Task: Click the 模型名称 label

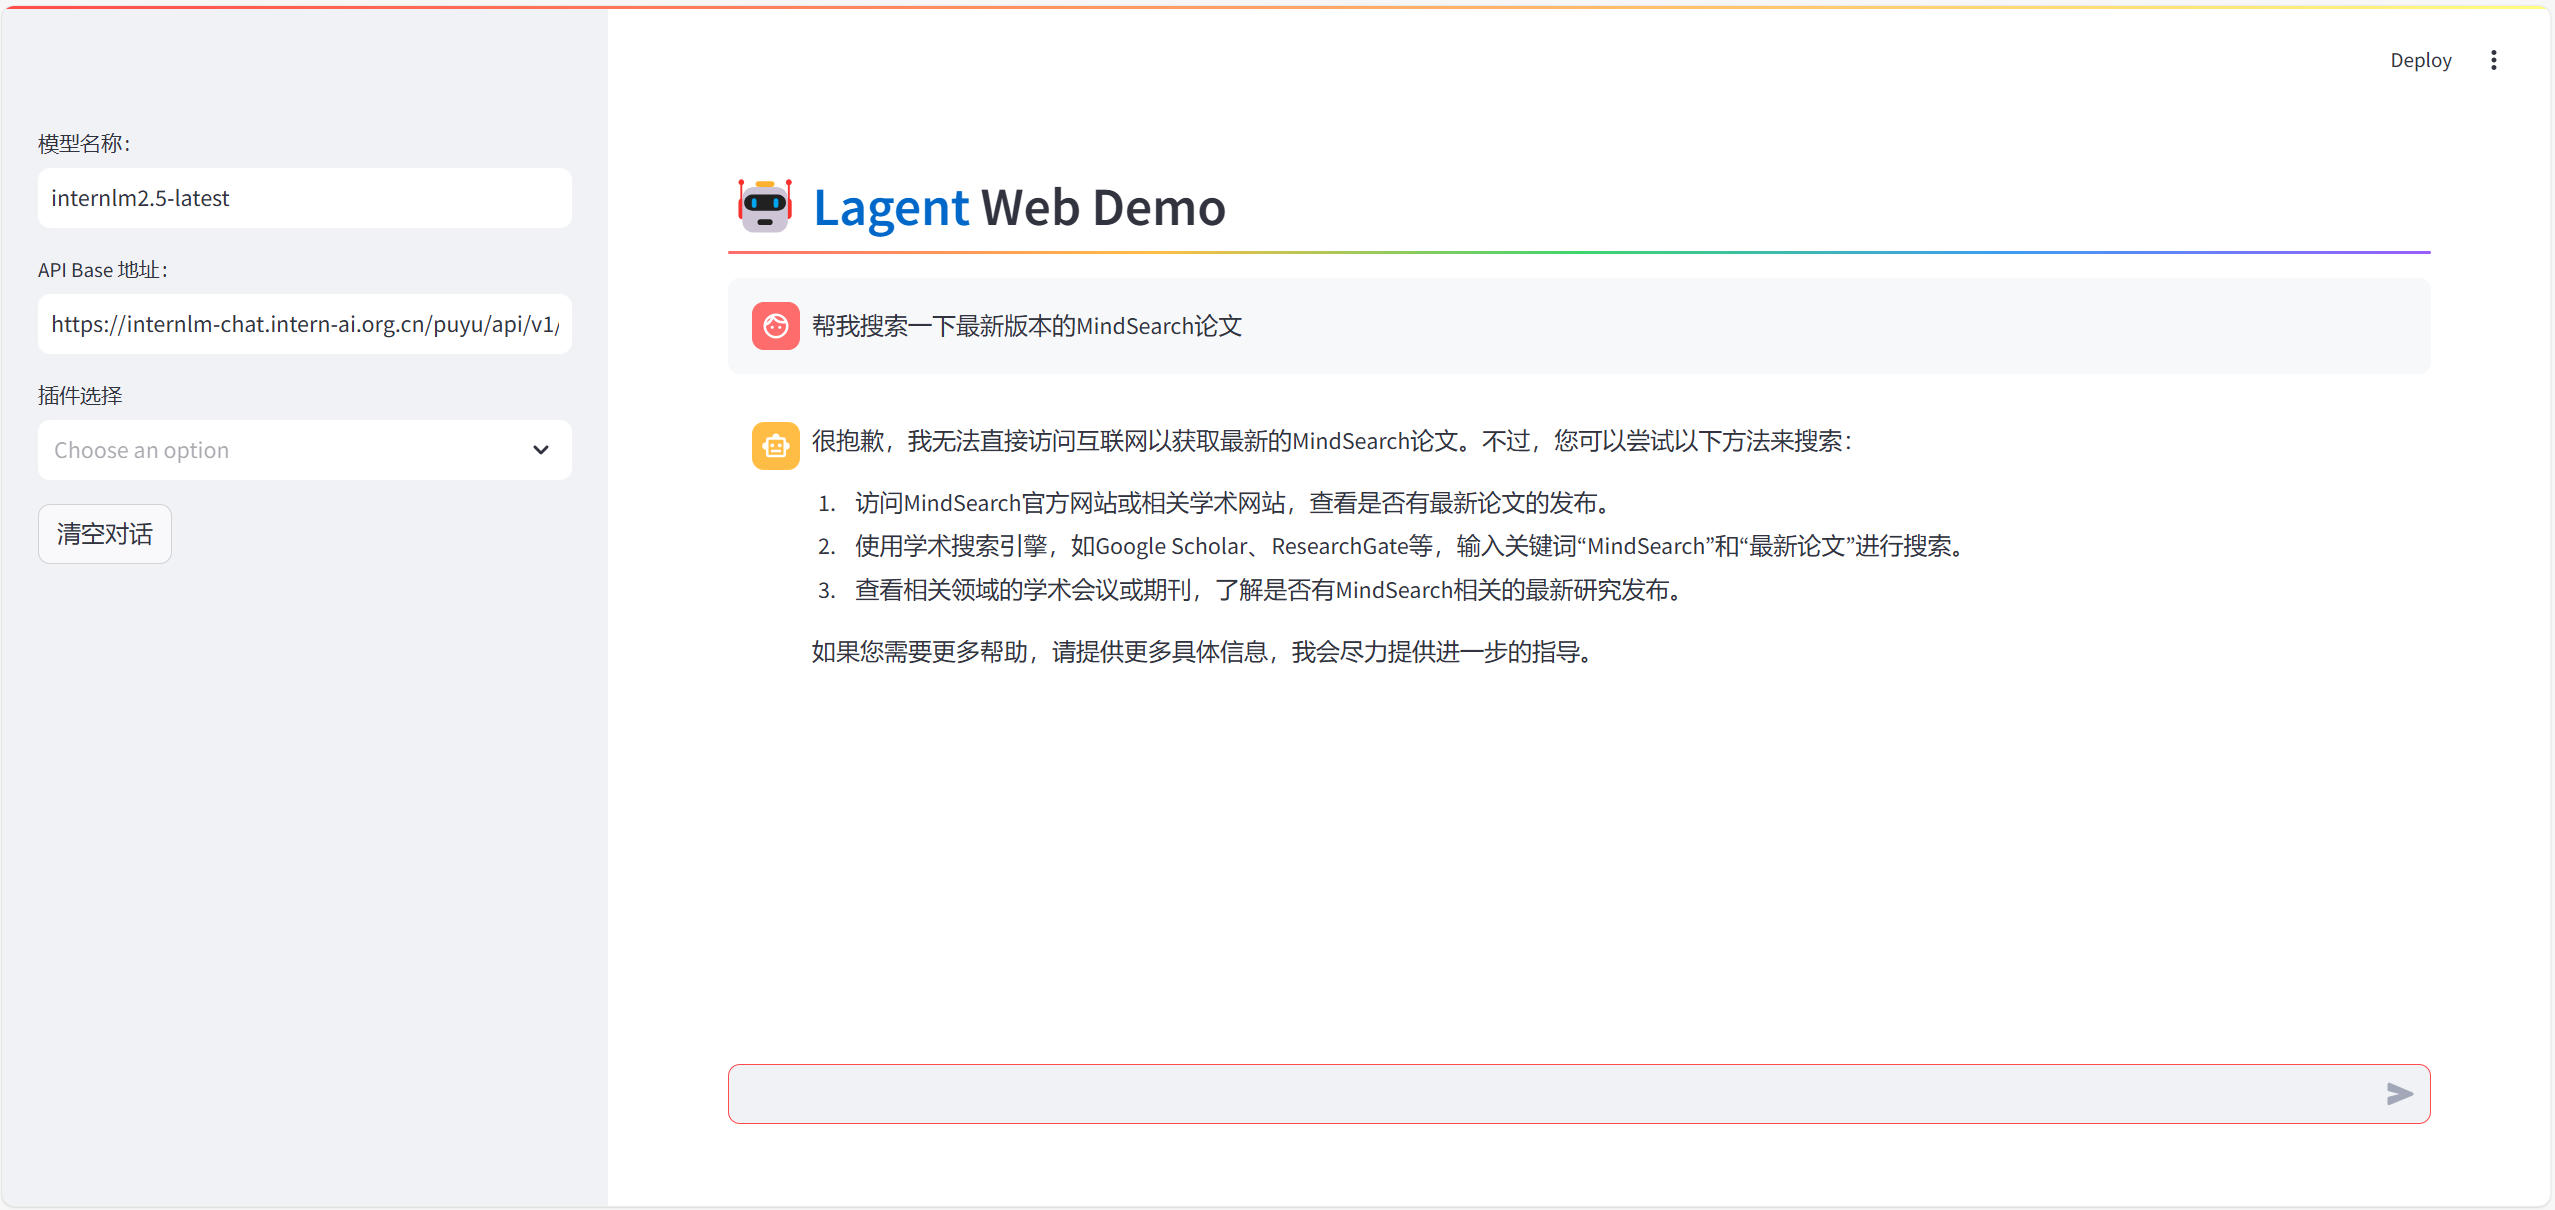Action: click(x=84, y=144)
